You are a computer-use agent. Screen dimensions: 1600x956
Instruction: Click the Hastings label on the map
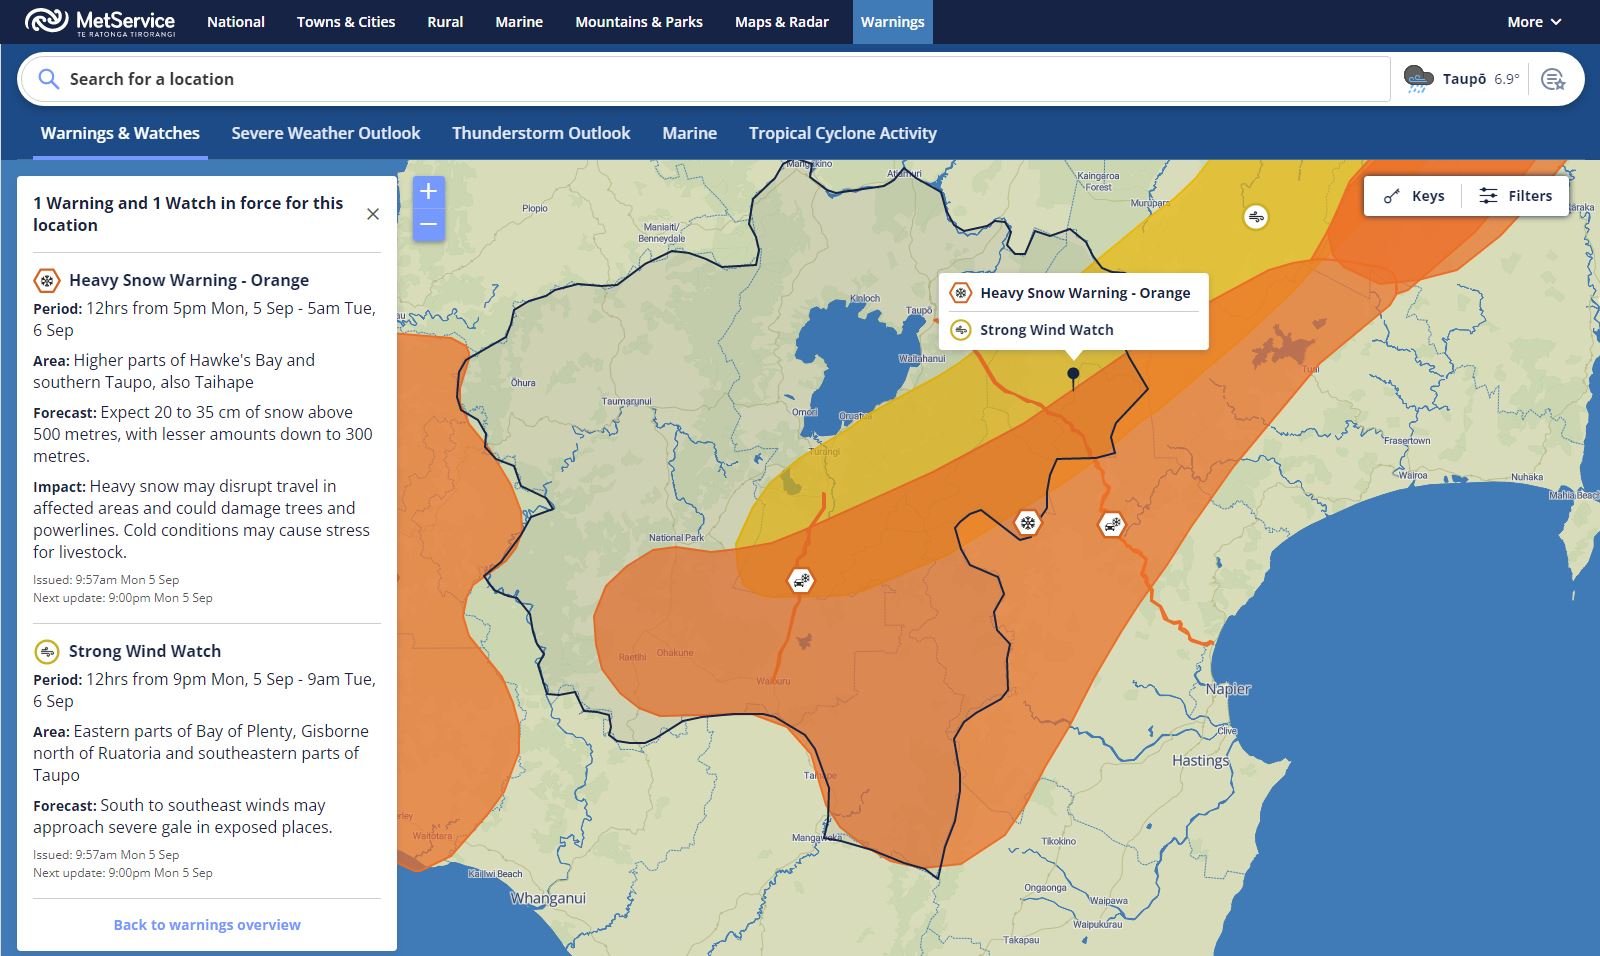(x=1200, y=761)
